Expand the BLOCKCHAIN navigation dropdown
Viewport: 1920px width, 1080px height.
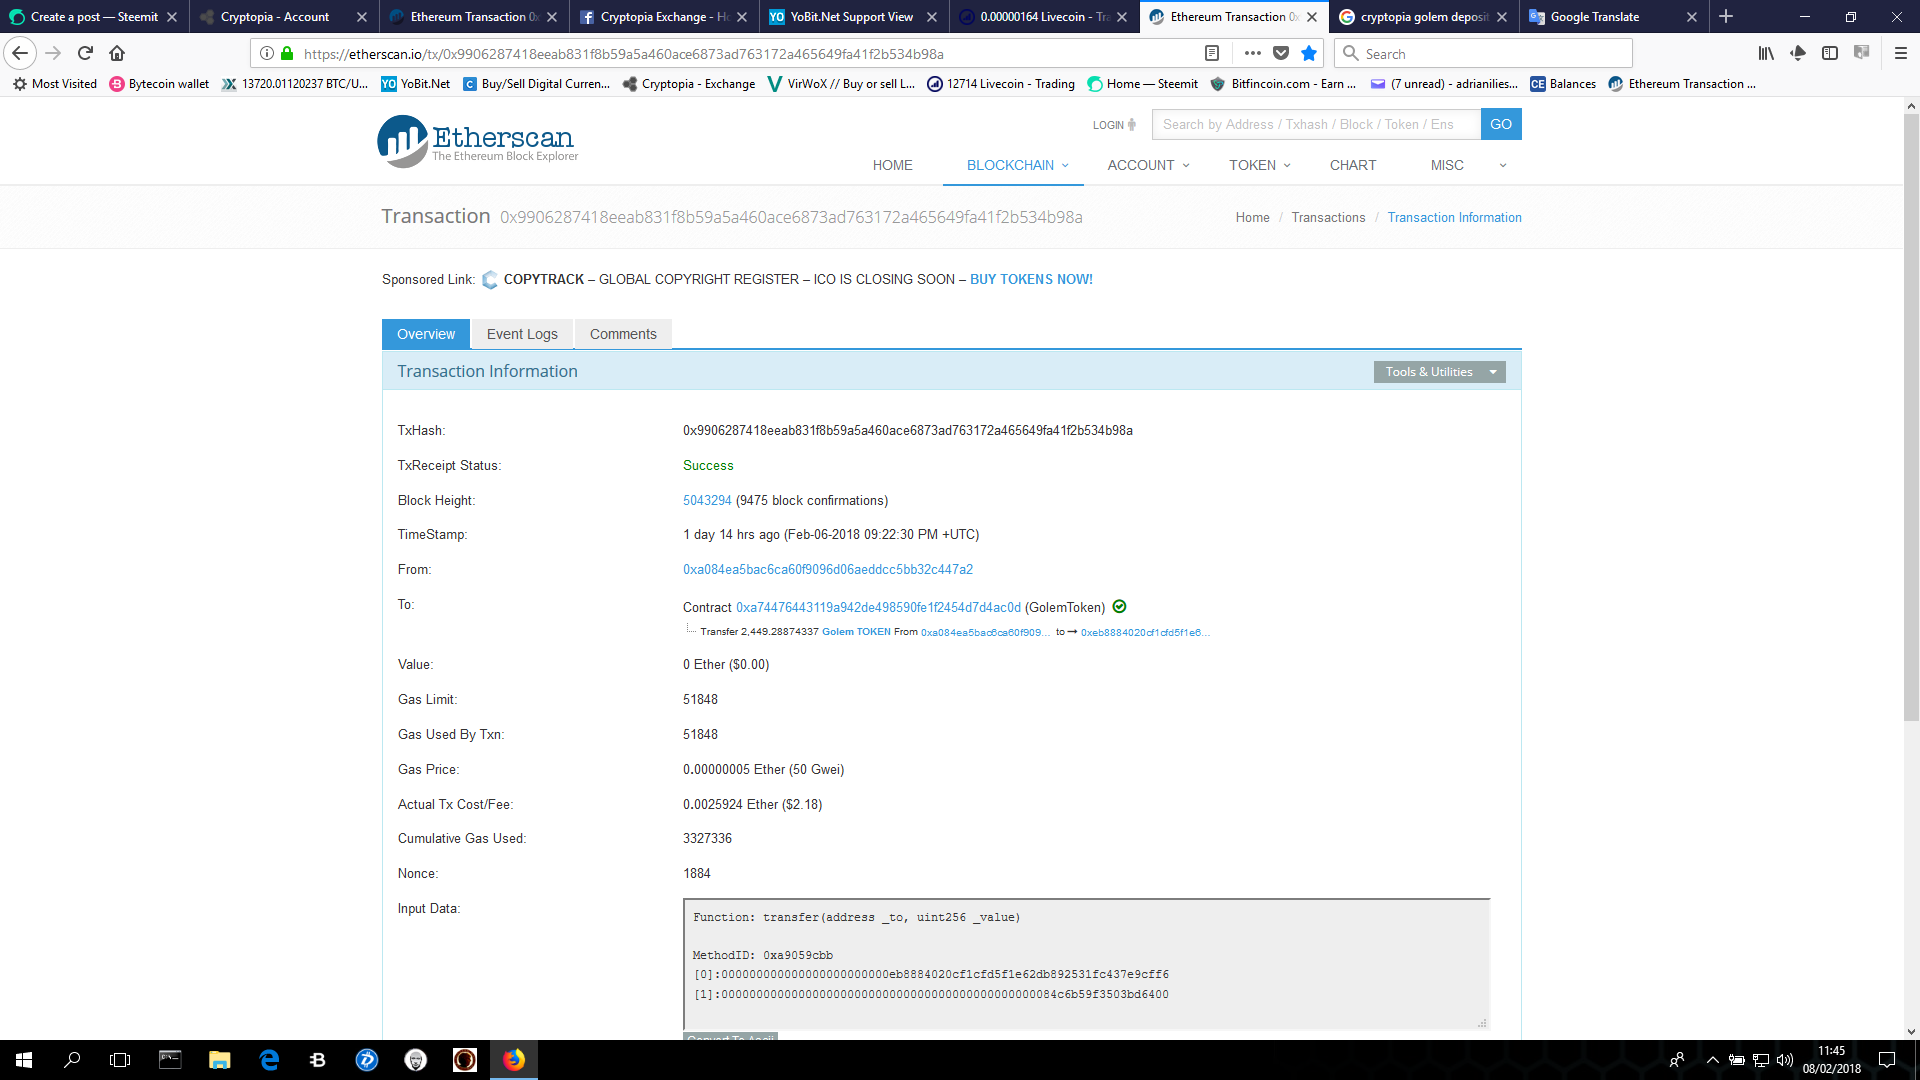(1012, 165)
